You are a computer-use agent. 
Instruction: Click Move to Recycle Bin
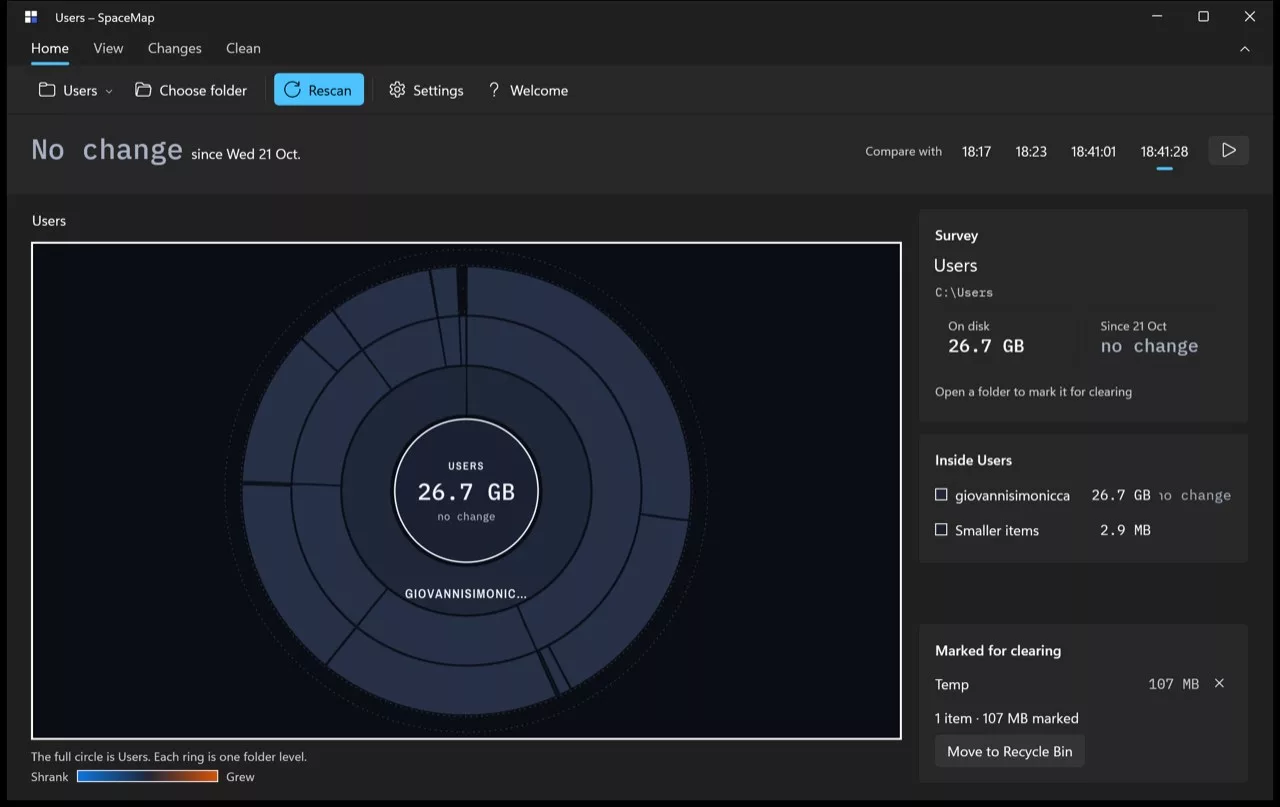click(1009, 752)
